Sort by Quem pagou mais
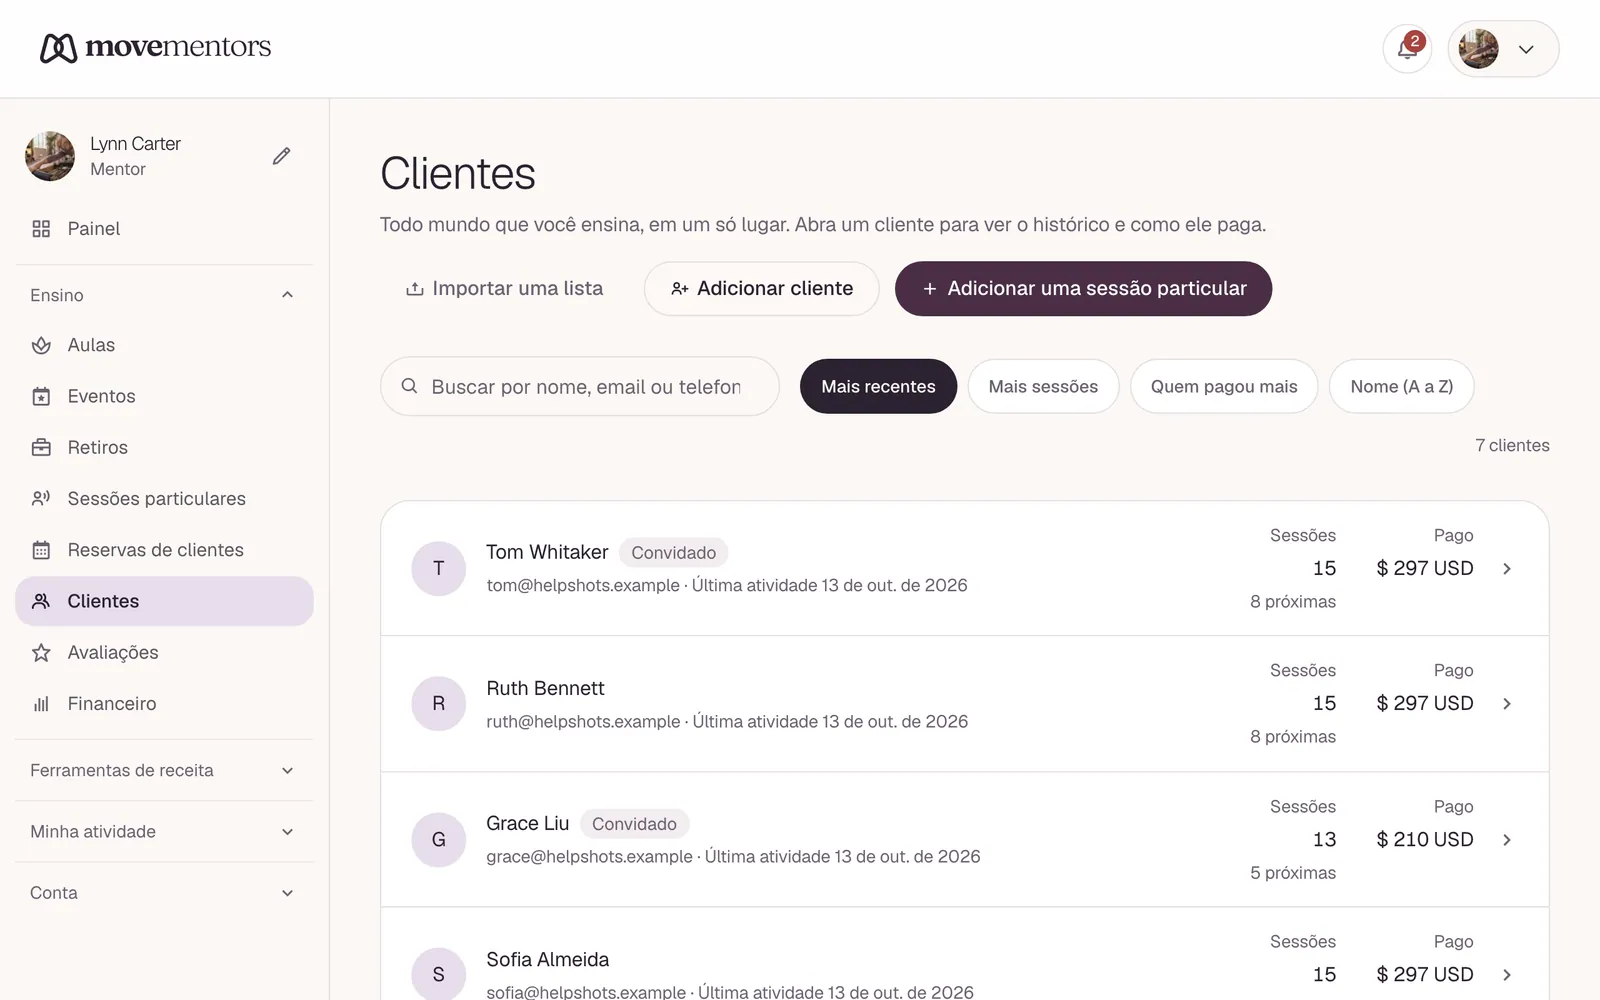The height and width of the screenshot is (1000, 1600). pyautogui.click(x=1224, y=386)
